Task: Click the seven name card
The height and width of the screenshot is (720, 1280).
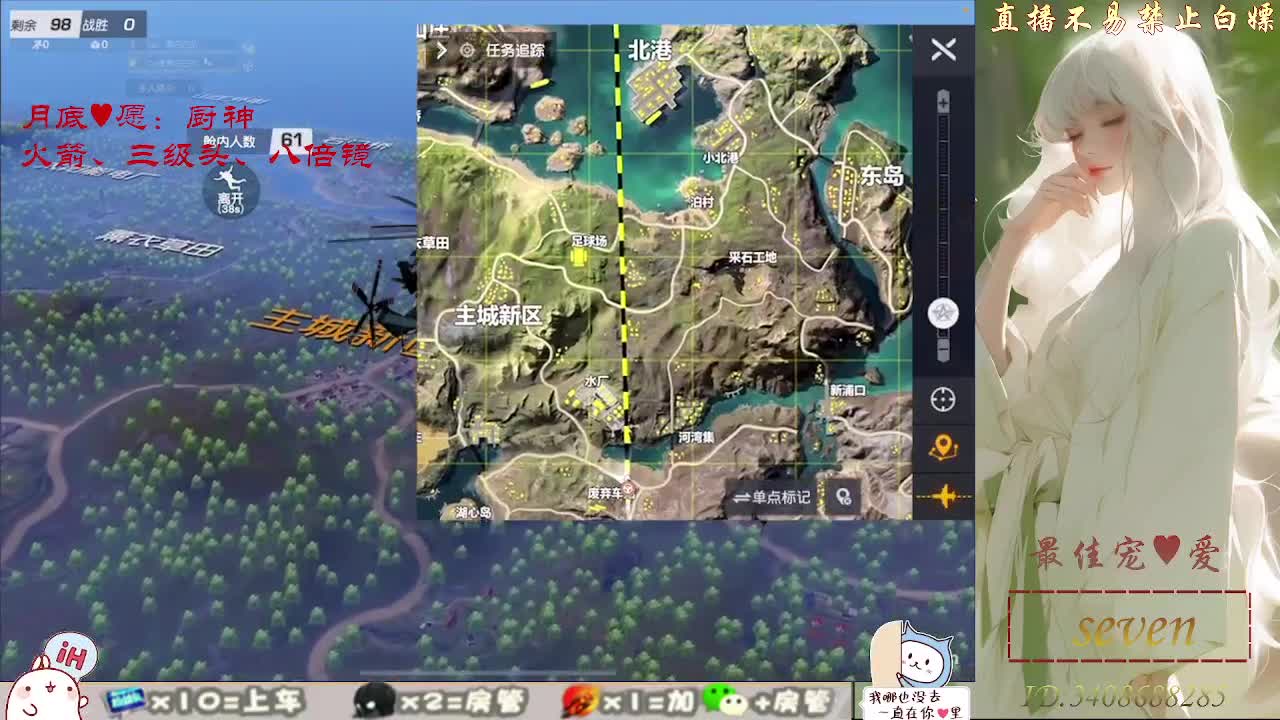Action: coord(1129,627)
